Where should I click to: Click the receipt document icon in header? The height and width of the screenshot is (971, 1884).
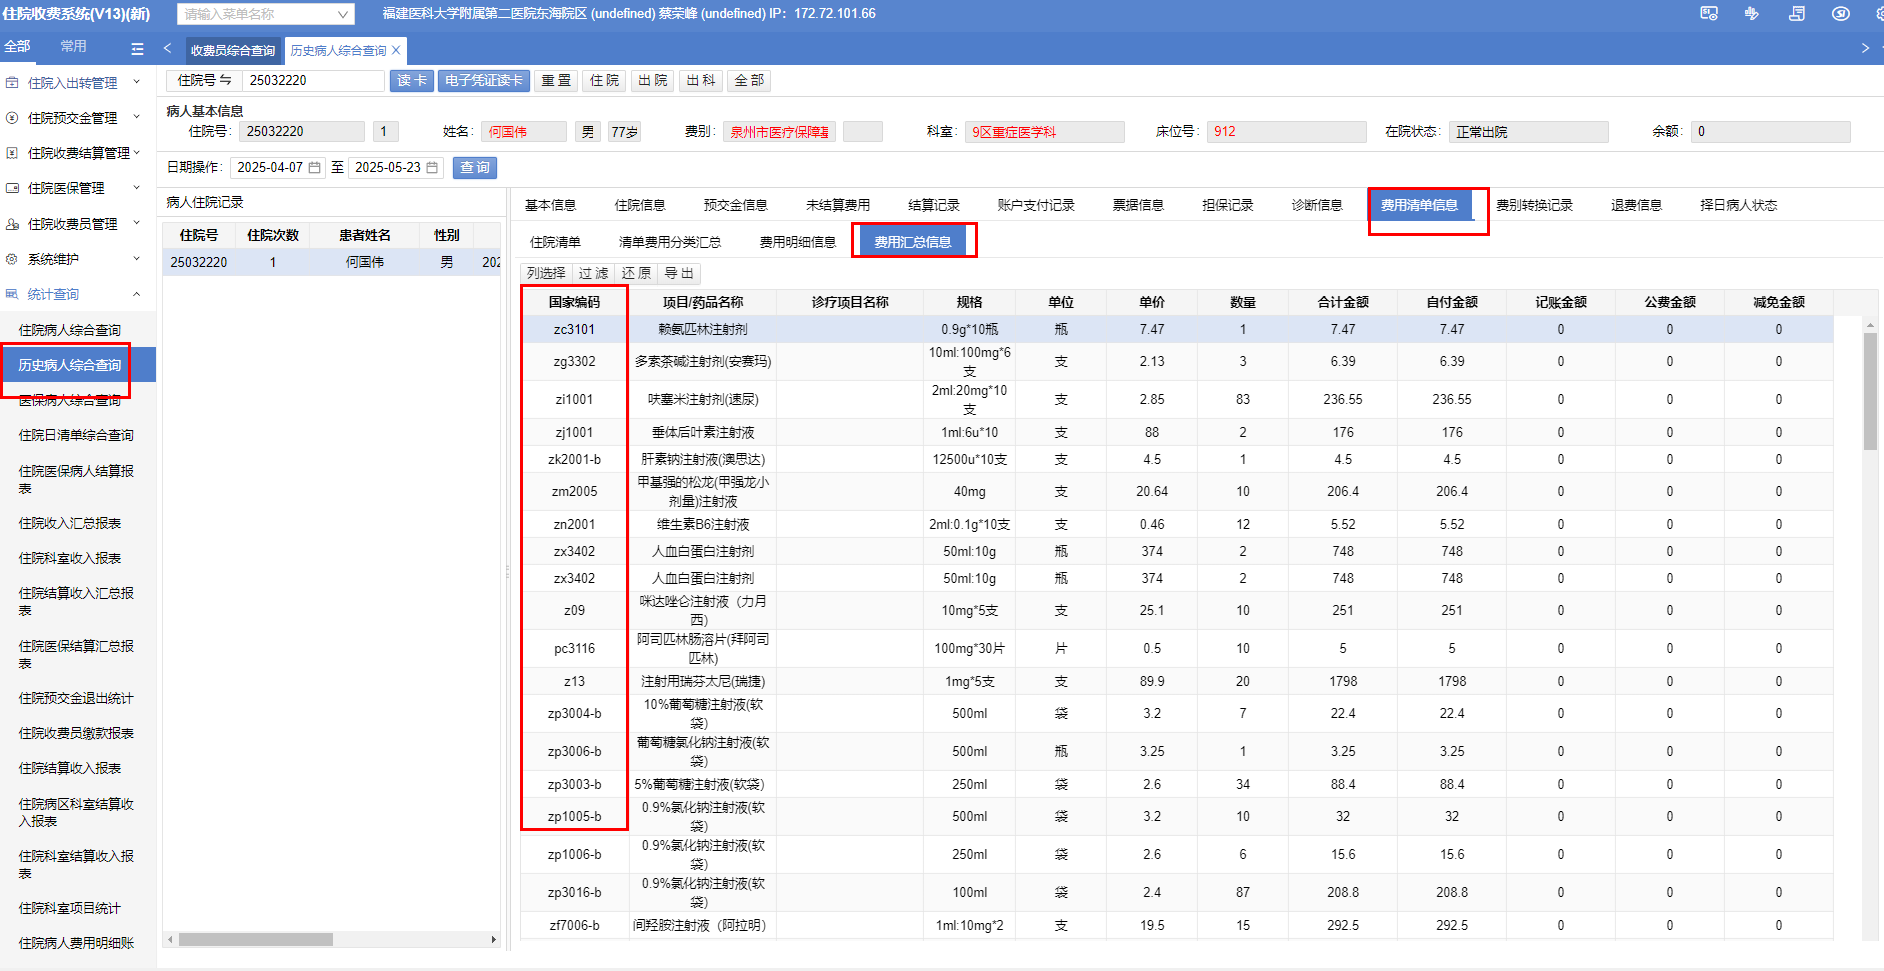pyautogui.click(x=1797, y=14)
